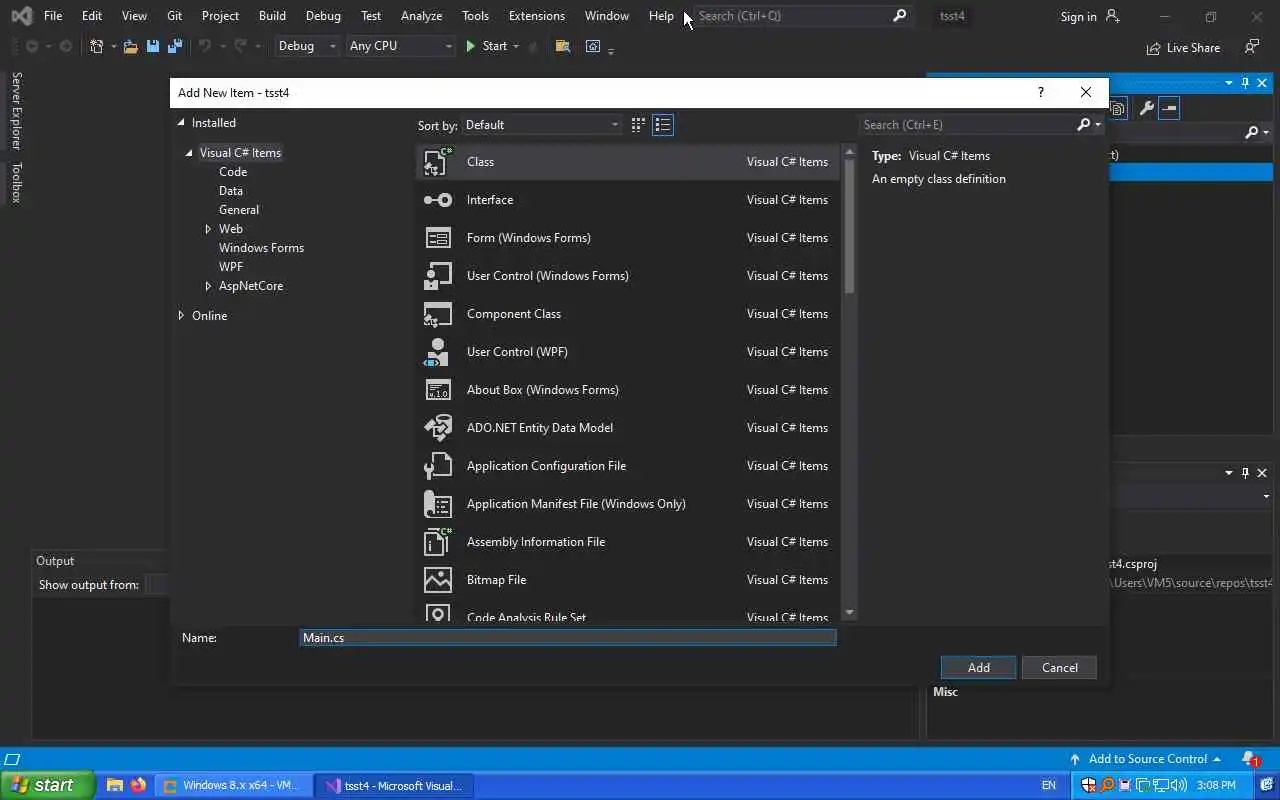Open the Analyze menu
This screenshot has width=1280, height=800.
coord(421,16)
